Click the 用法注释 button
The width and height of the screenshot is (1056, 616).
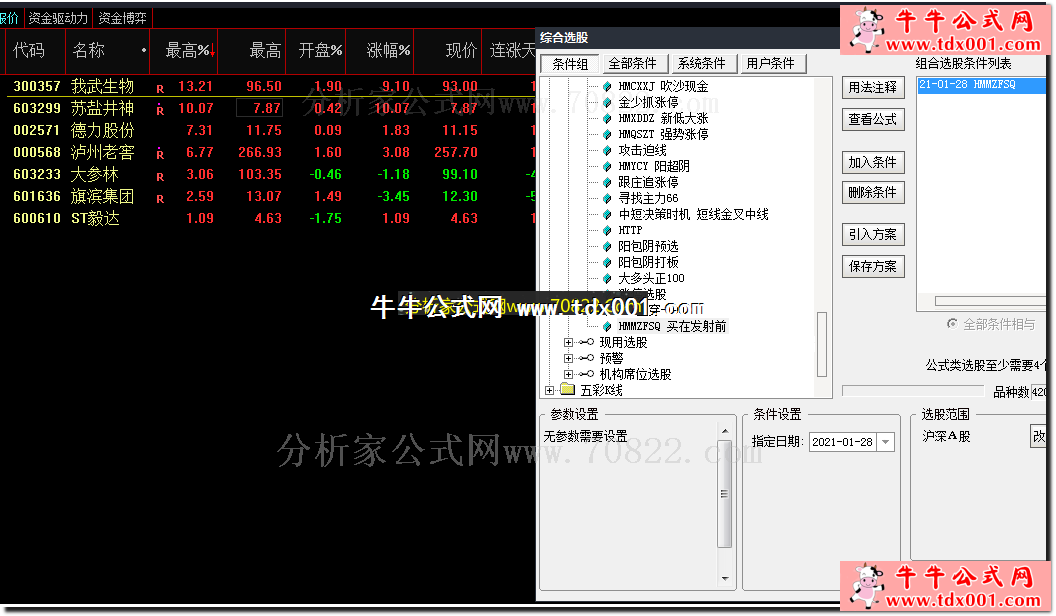[x=873, y=88]
